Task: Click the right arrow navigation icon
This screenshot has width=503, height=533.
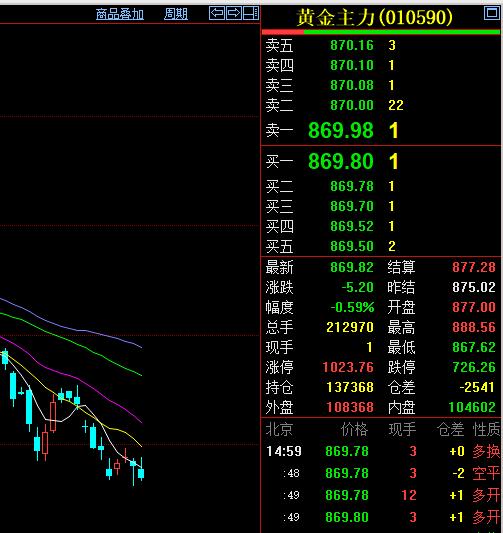Action: click(x=234, y=13)
